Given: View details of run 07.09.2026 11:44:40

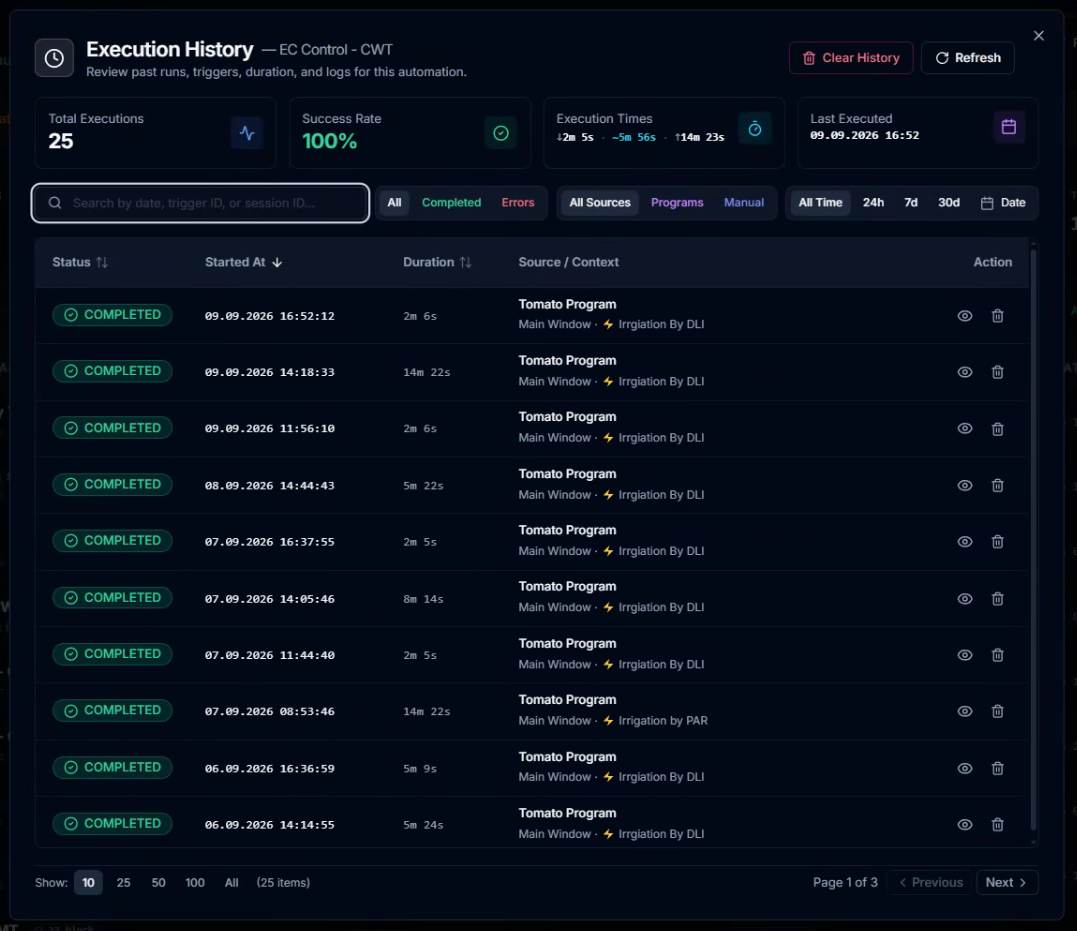Looking at the screenshot, I should tap(965, 655).
